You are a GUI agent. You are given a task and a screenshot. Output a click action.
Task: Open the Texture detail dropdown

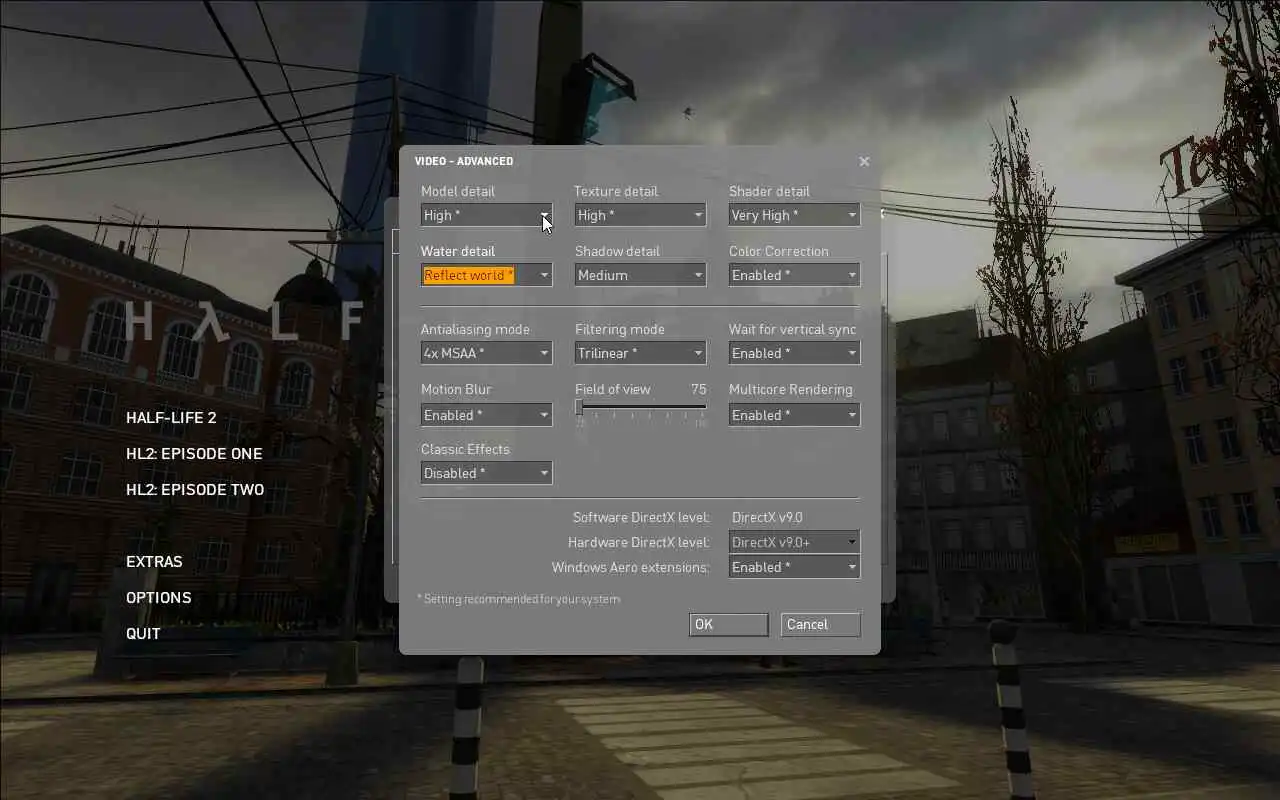pyautogui.click(x=640, y=215)
